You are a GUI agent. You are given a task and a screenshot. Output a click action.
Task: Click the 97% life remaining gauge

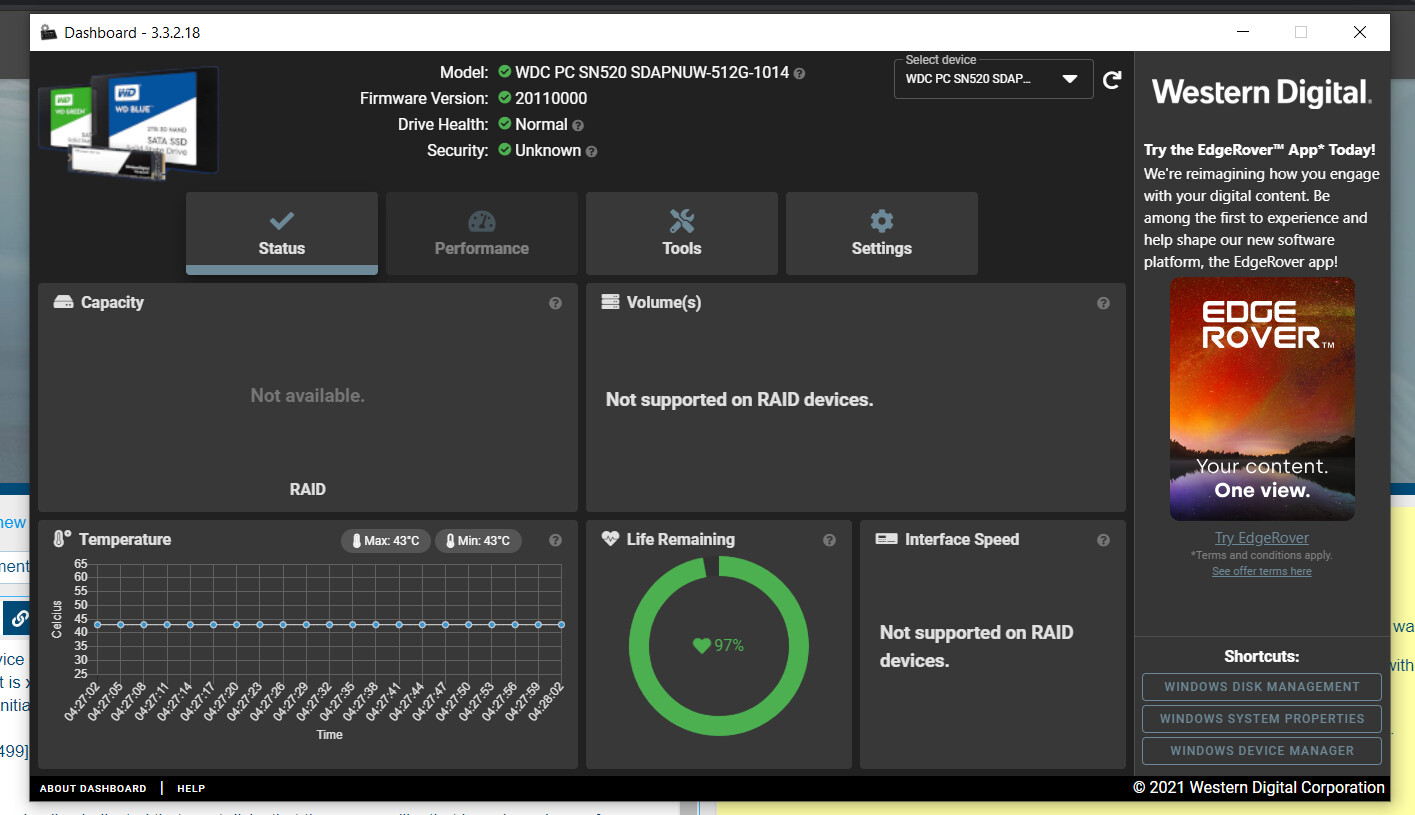coord(718,646)
